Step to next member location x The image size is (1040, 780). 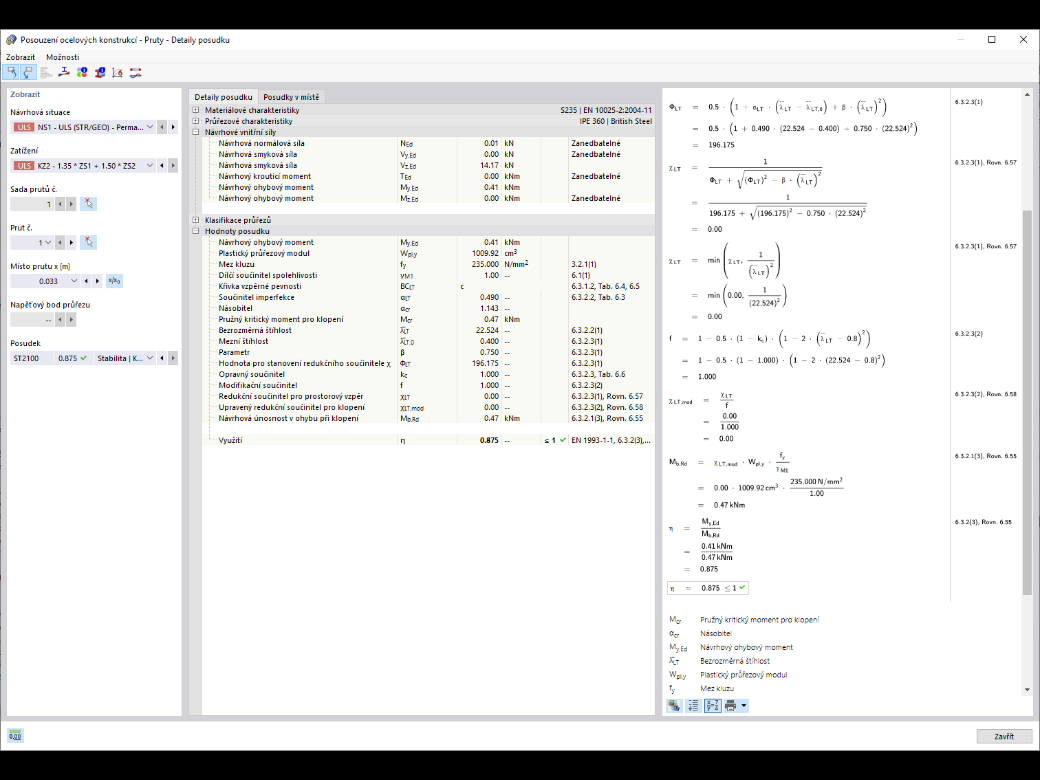pos(98,281)
